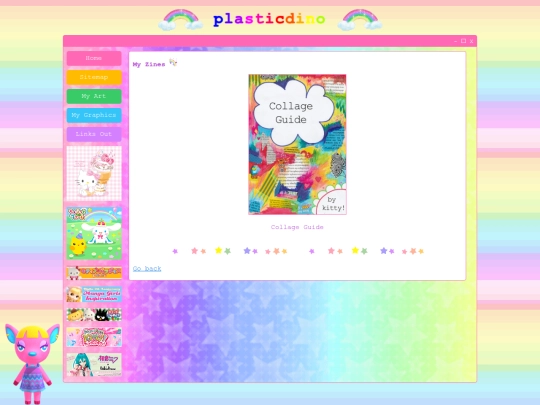Open the pink music-note banner
The width and height of the screenshot is (540, 405).
pos(94,337)
